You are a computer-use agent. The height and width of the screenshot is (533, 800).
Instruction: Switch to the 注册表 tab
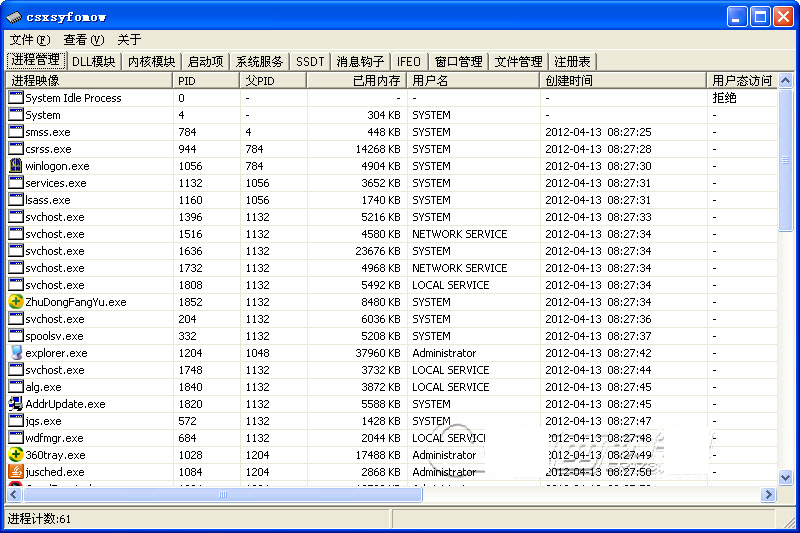coord(572,62)
